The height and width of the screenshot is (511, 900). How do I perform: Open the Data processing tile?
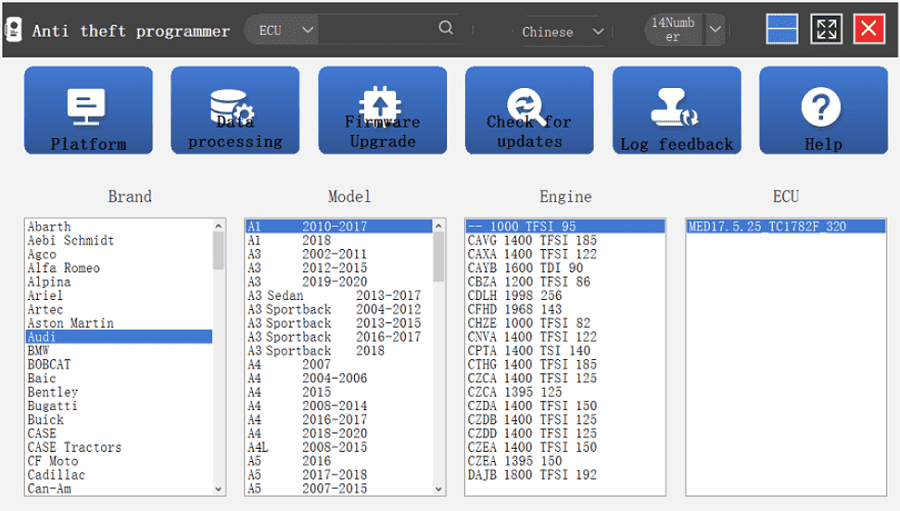tap(235, 110)
